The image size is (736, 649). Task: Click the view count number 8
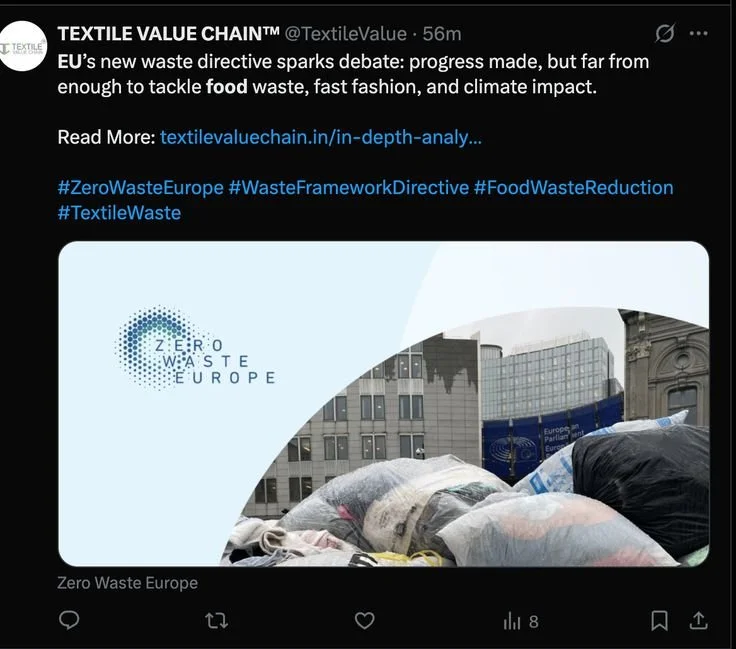click(534, 622)
